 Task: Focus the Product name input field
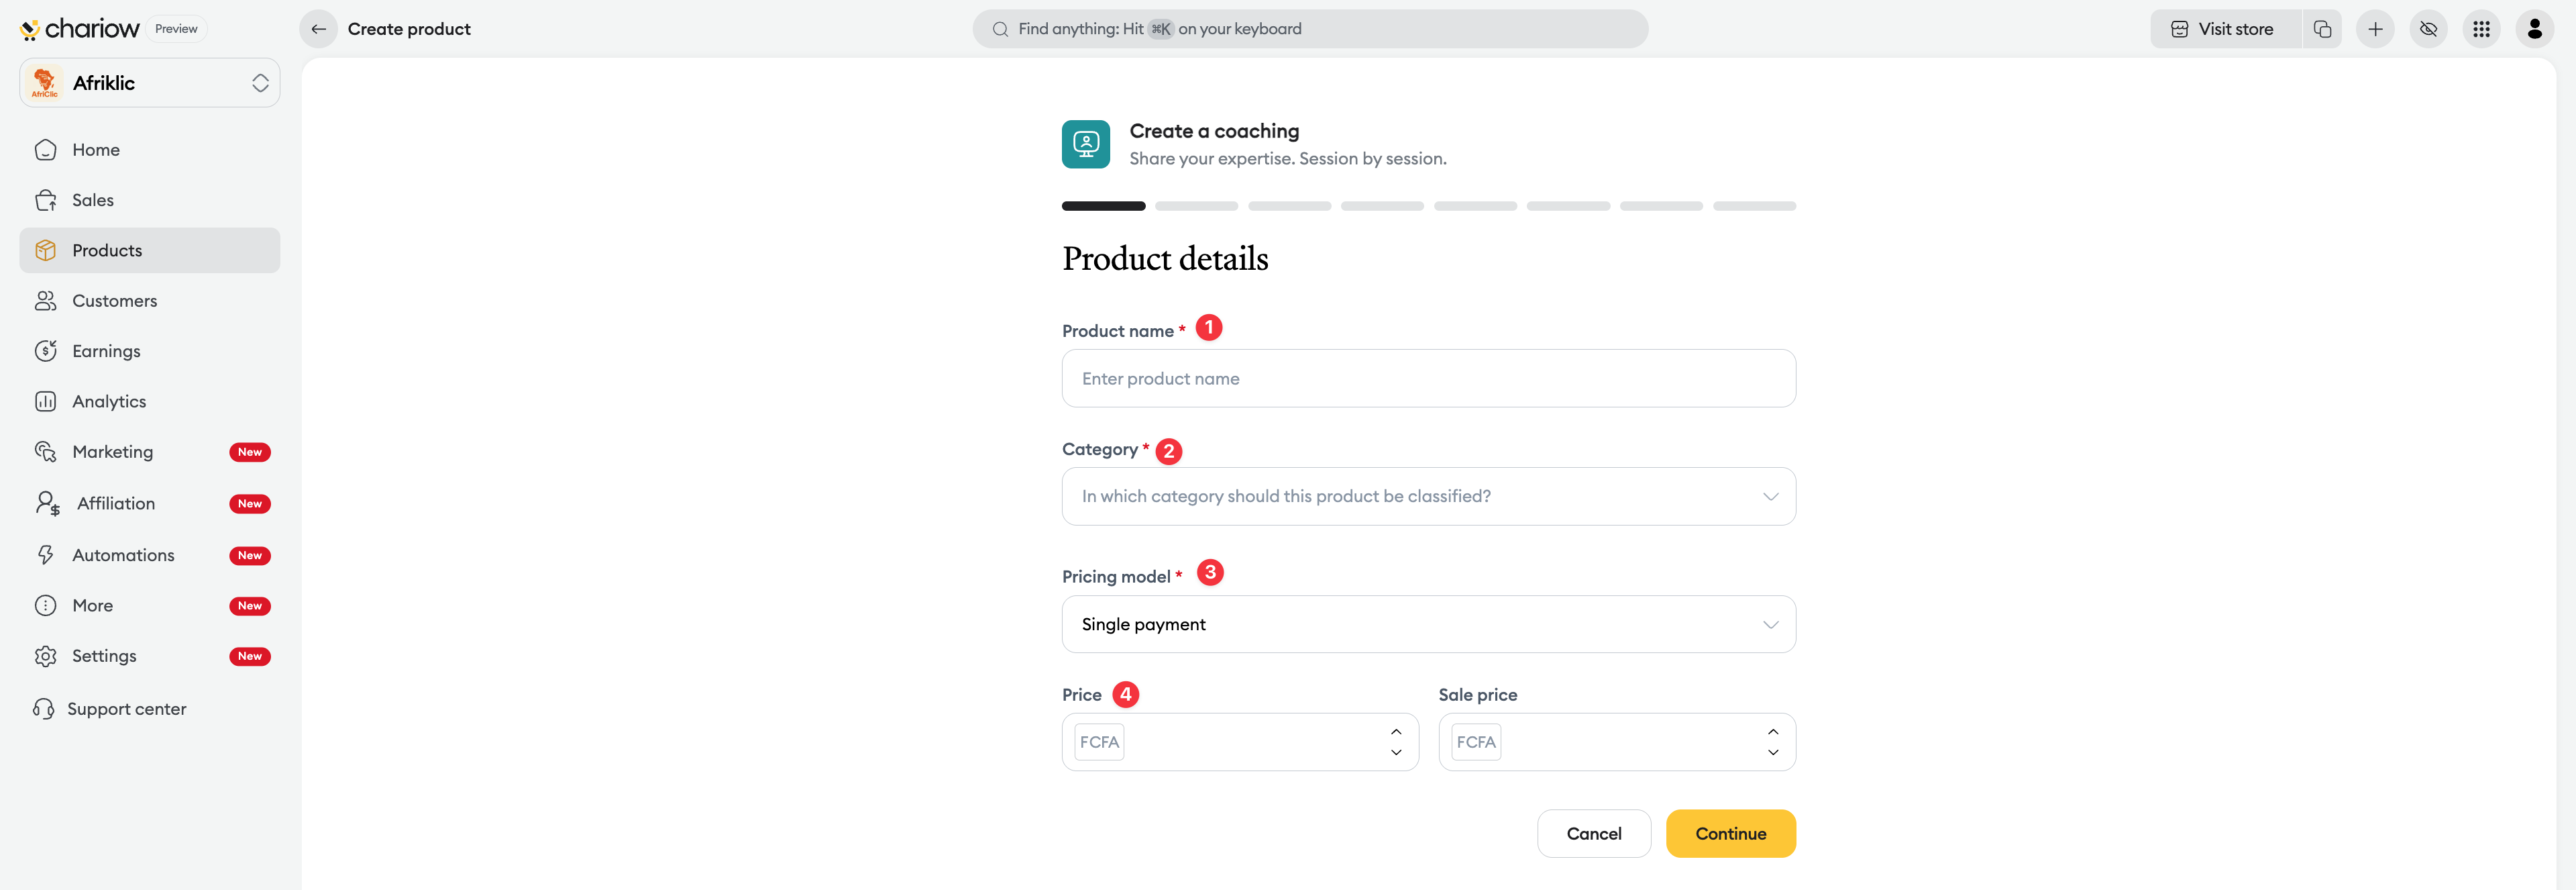tap(1428, 379)
